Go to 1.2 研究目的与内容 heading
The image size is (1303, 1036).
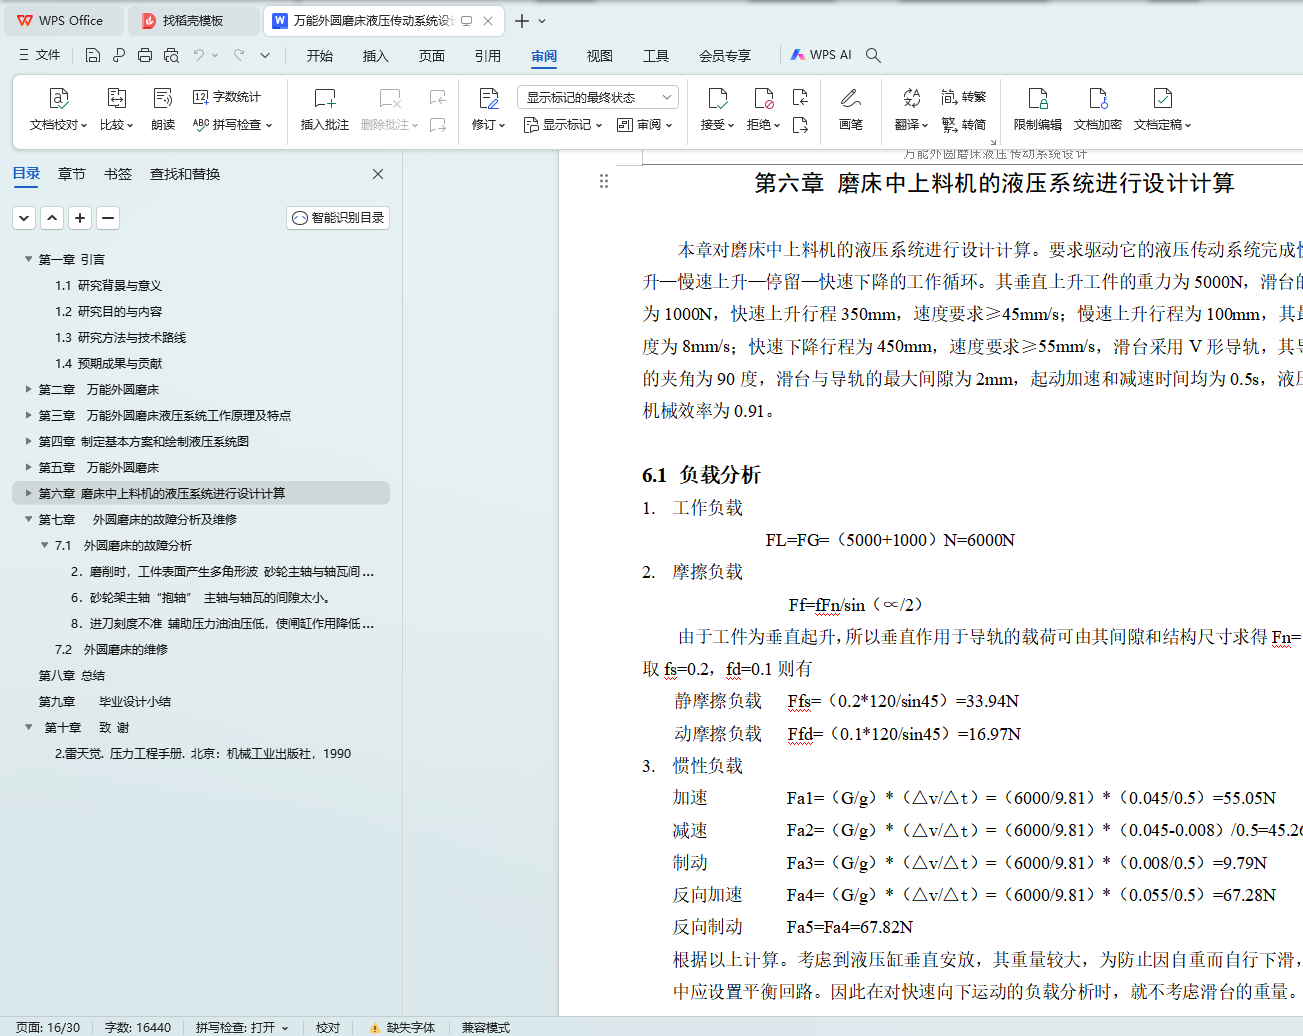click(x=109, y=311)
